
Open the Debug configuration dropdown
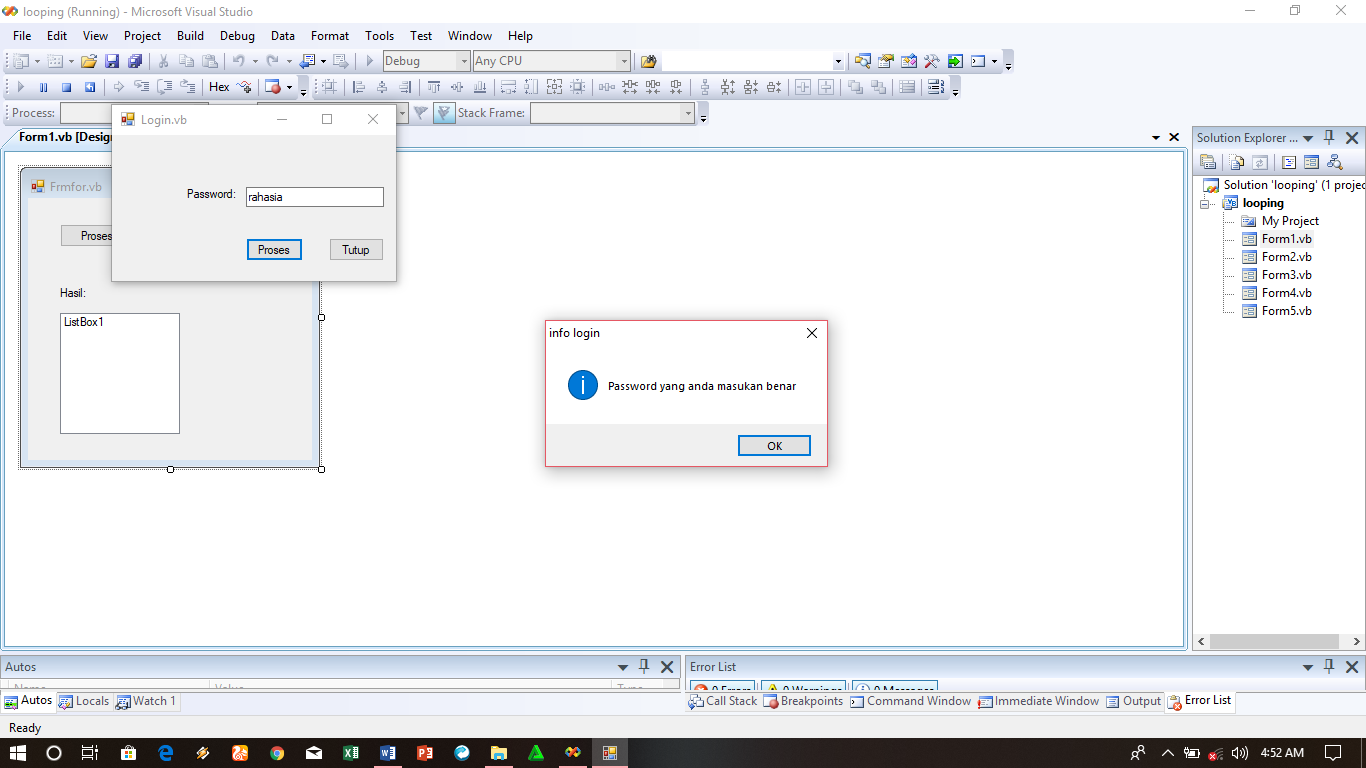[465, 60]
